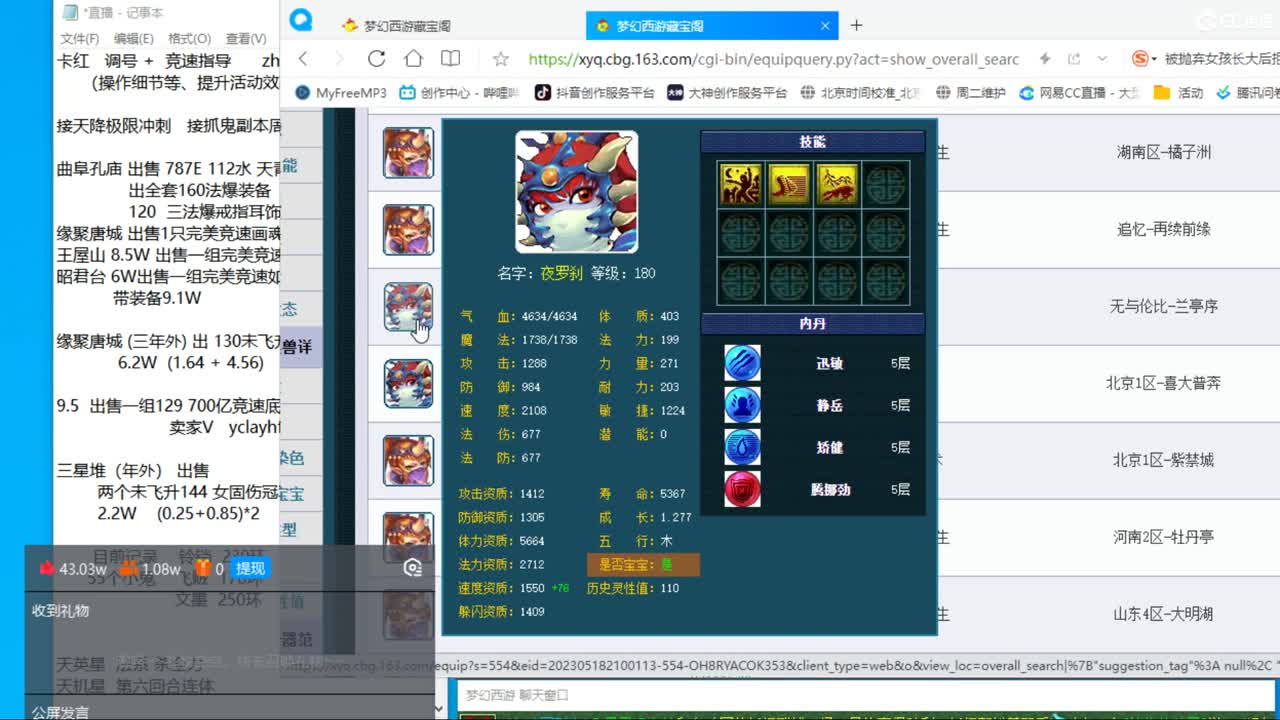The height and width of the screenshot is (720, 1280).
Task: Click the red flame popularity icon 43.03w
Action: click(x=46, y=569)
